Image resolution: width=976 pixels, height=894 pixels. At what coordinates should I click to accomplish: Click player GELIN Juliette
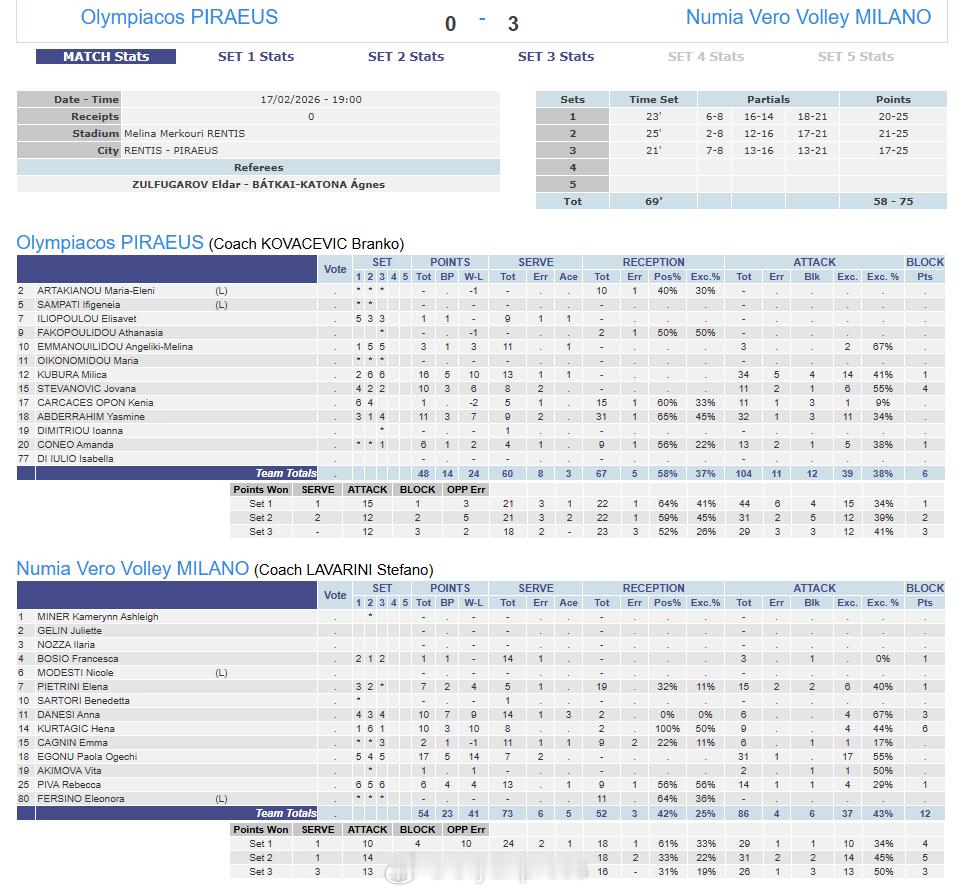[69, 631]
